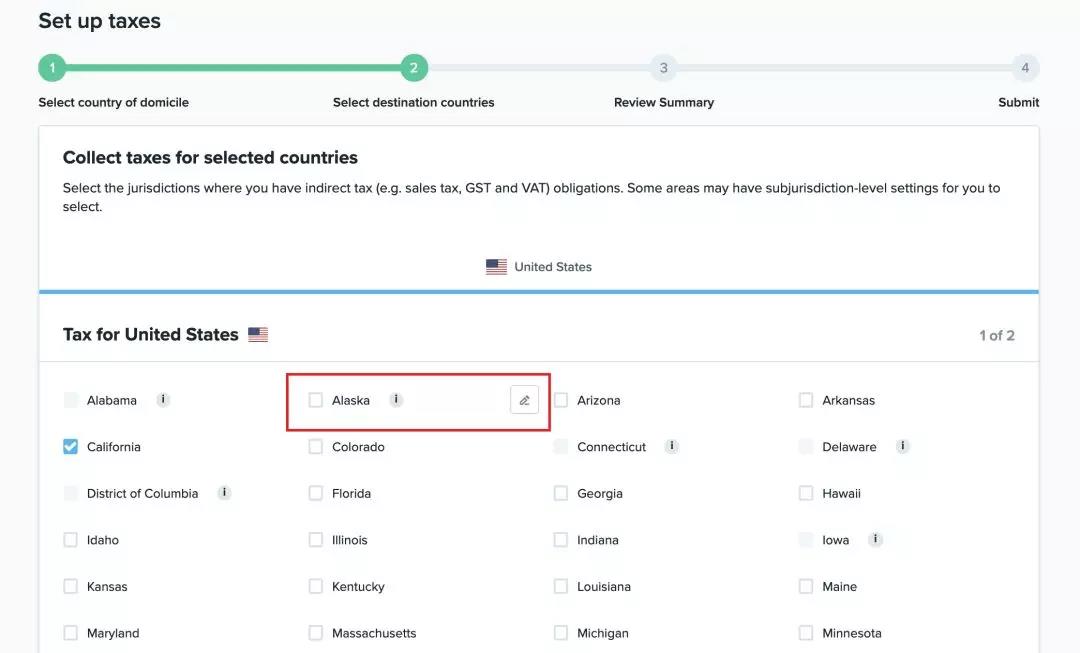1080x653 pixels.
Task: Click the info icon next to Alabama
Action: pos(163,400)
